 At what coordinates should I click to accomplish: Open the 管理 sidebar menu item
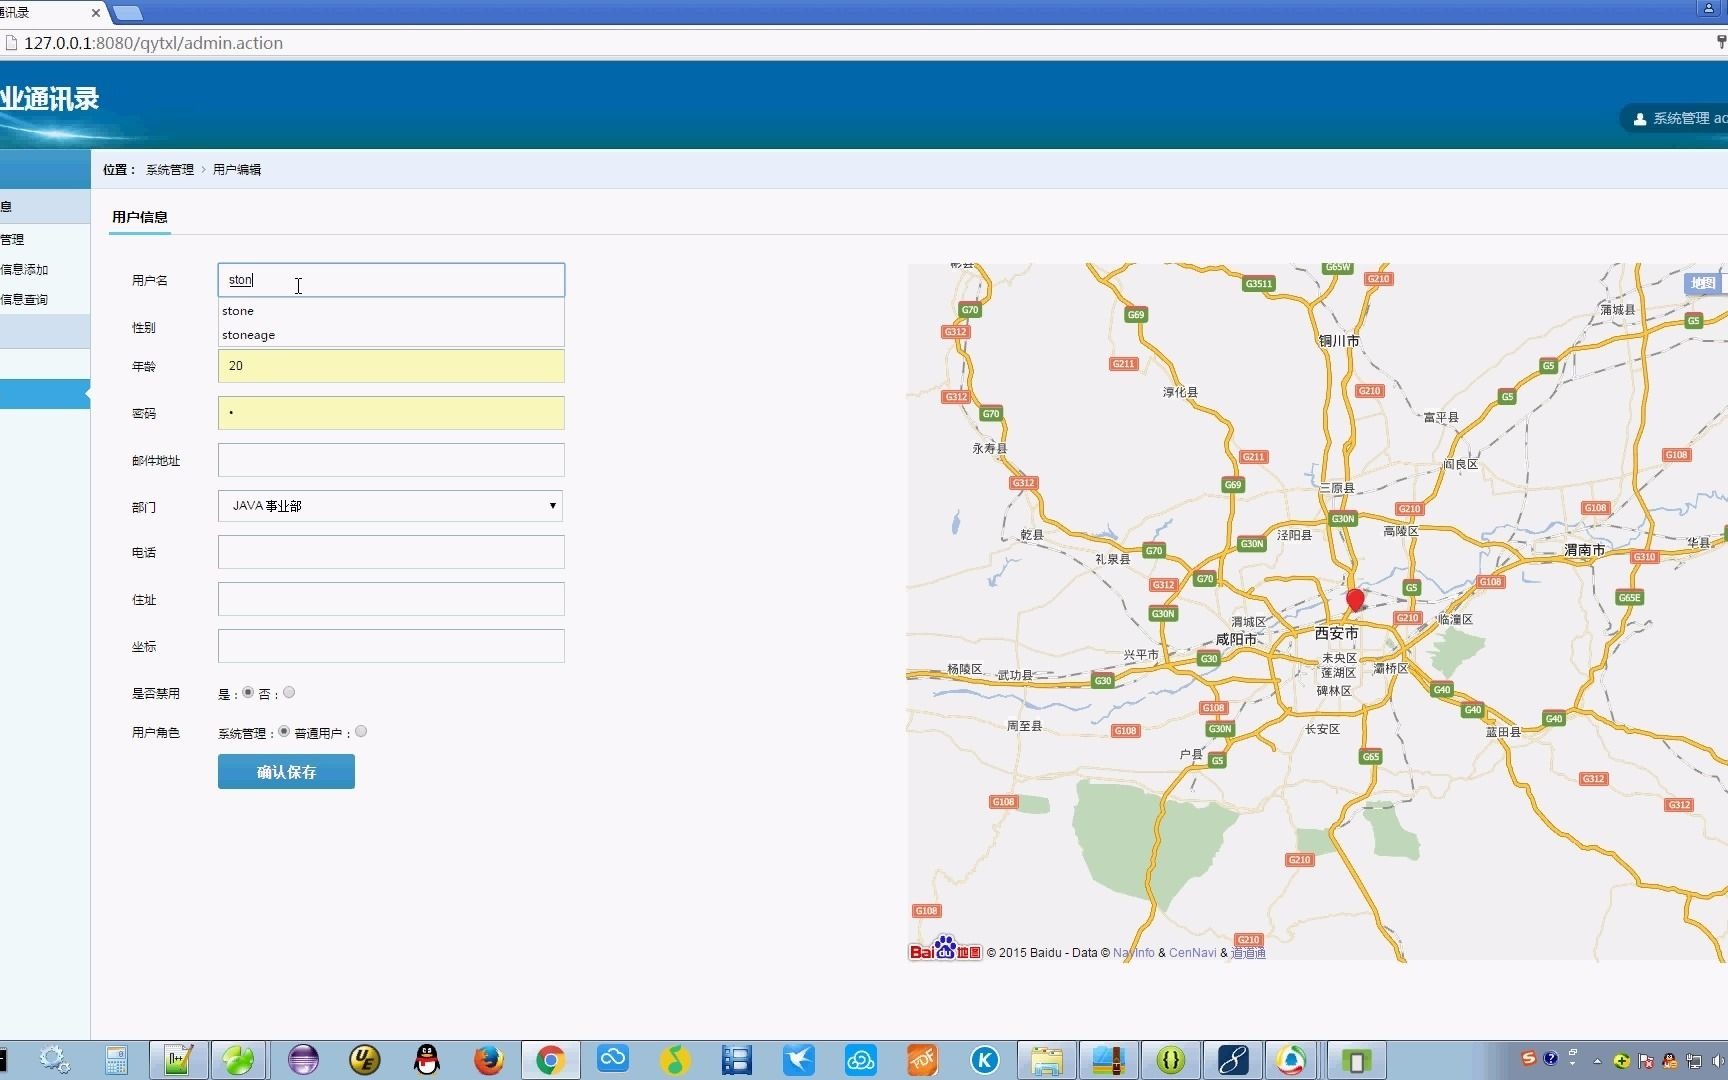tap(12, 240)
